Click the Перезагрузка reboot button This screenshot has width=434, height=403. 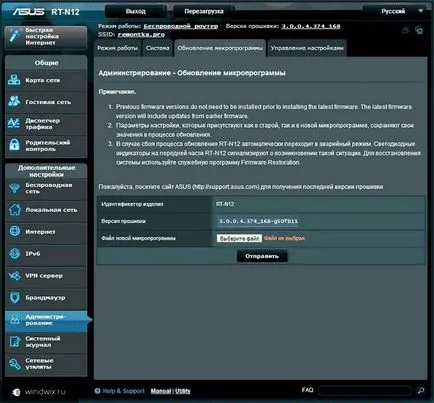coord(204,11)
